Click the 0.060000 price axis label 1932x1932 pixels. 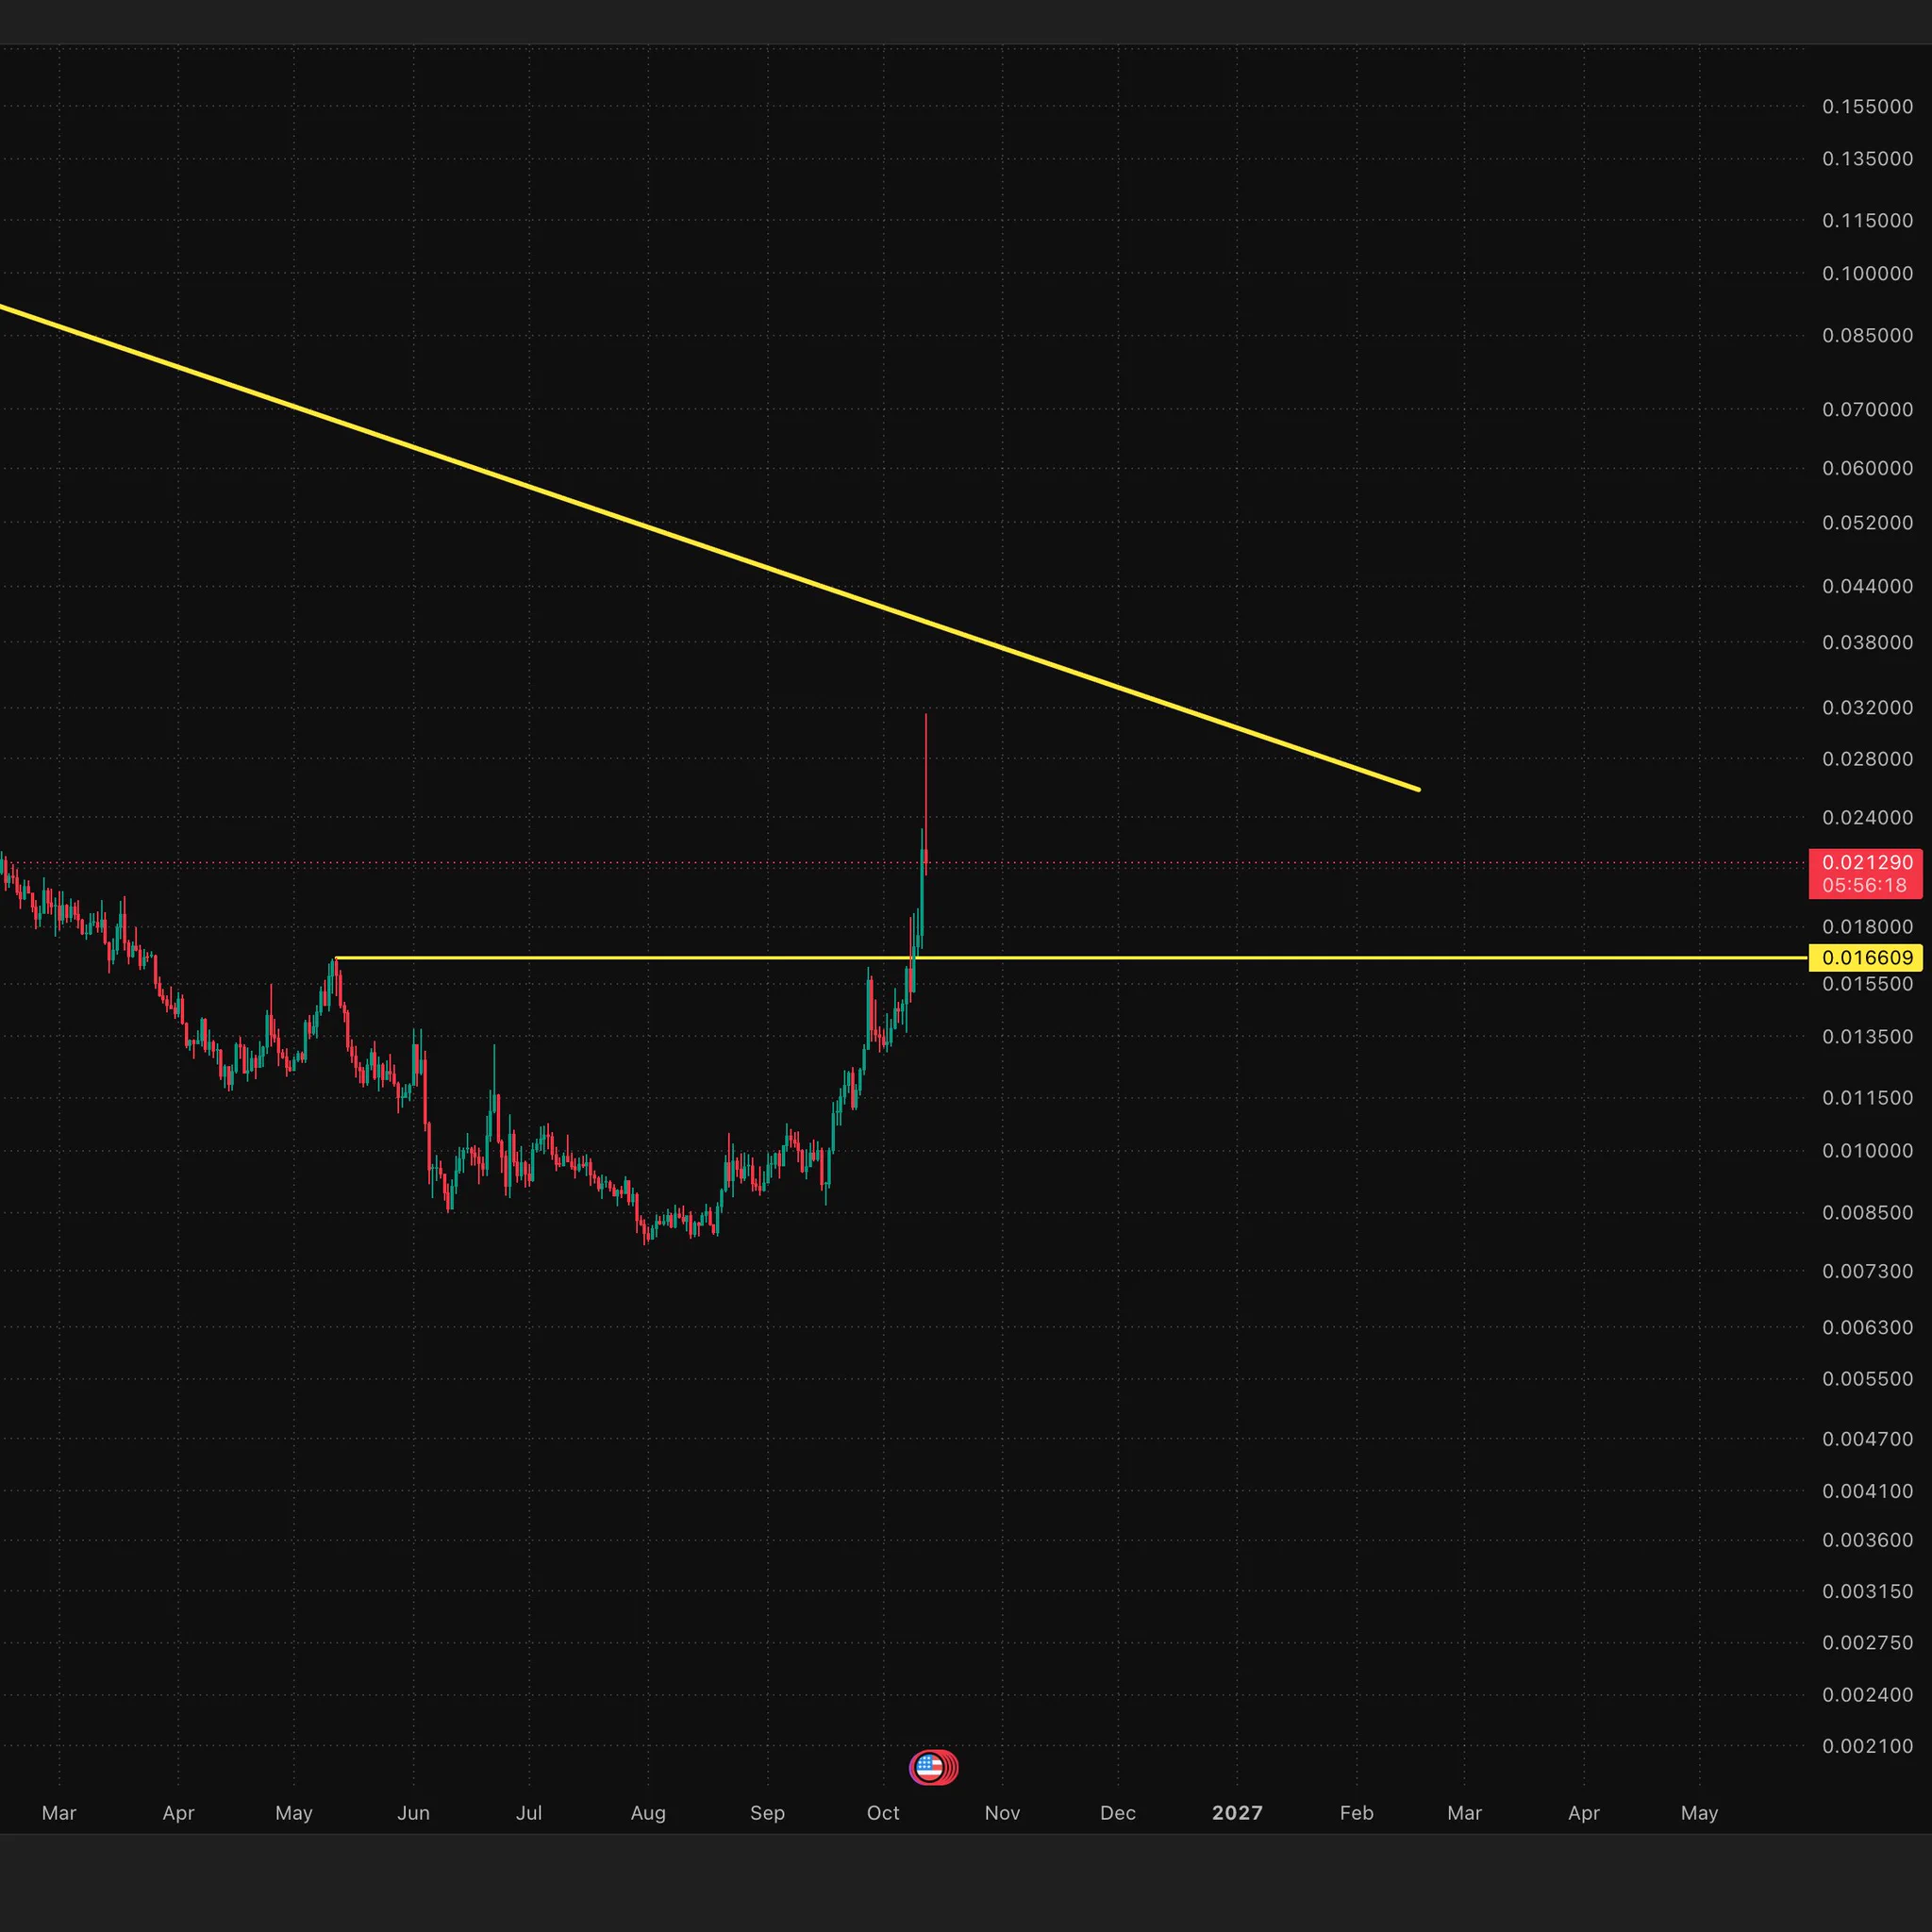(x=1867, y=469)
